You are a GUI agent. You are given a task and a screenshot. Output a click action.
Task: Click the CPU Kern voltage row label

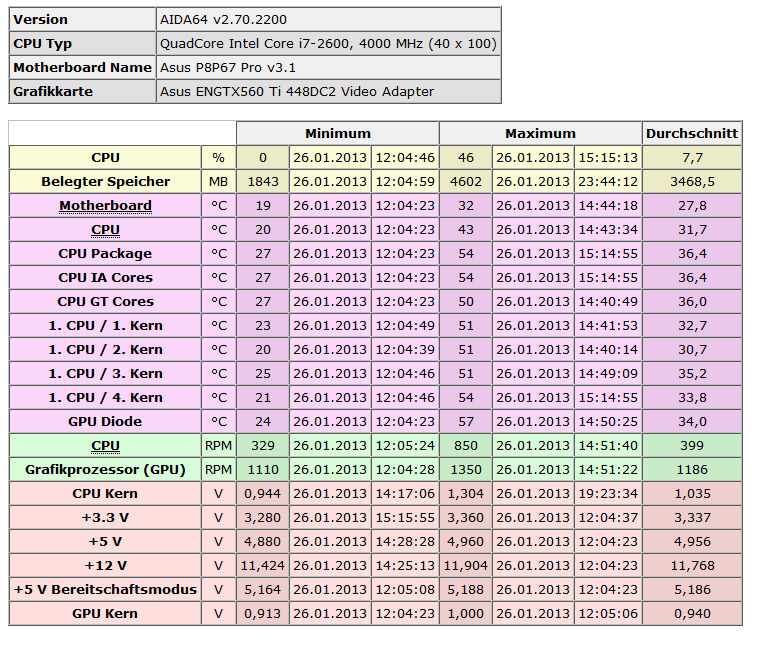(105, 494)
